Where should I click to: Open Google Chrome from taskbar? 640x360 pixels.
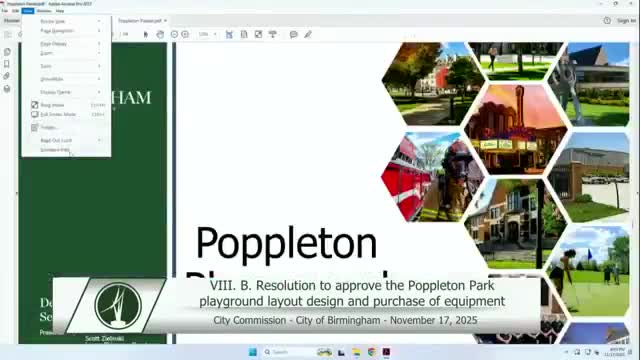(371, 352)
